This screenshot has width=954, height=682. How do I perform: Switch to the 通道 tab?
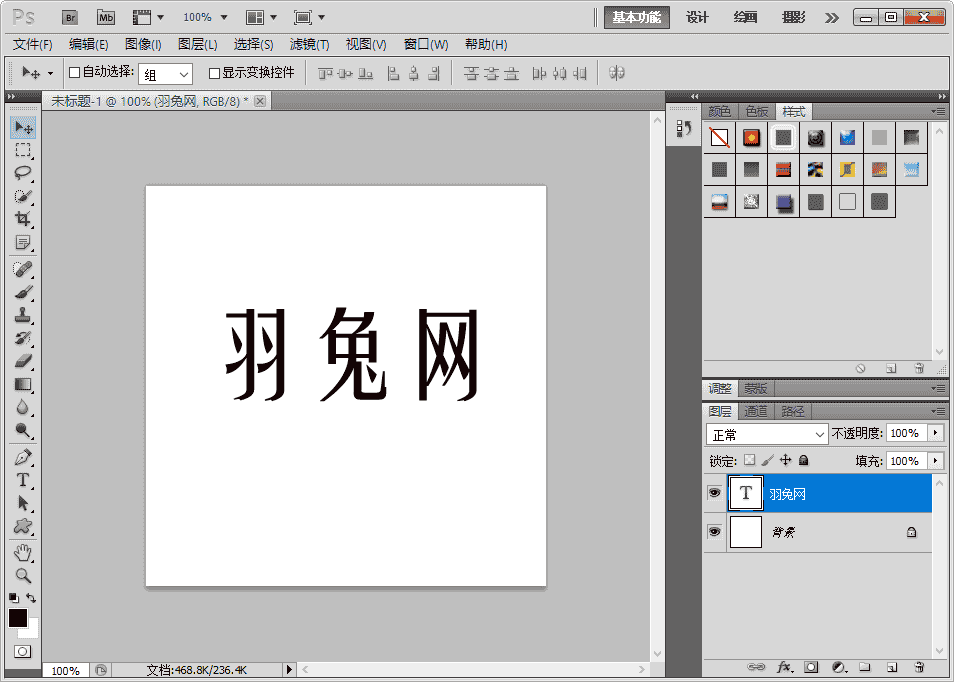click(x=756, y=411)
